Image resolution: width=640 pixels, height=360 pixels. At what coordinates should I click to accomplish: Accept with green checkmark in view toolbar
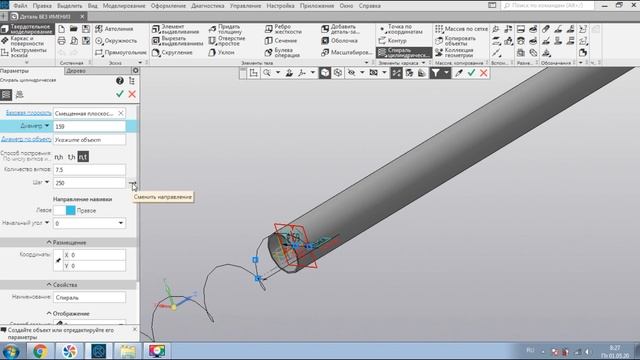click(x=471, y=73)
